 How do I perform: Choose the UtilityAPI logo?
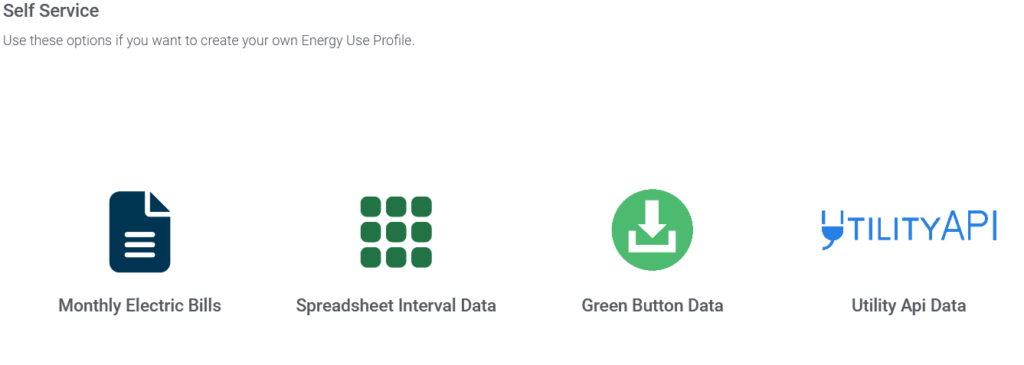(x=908, y=229)
